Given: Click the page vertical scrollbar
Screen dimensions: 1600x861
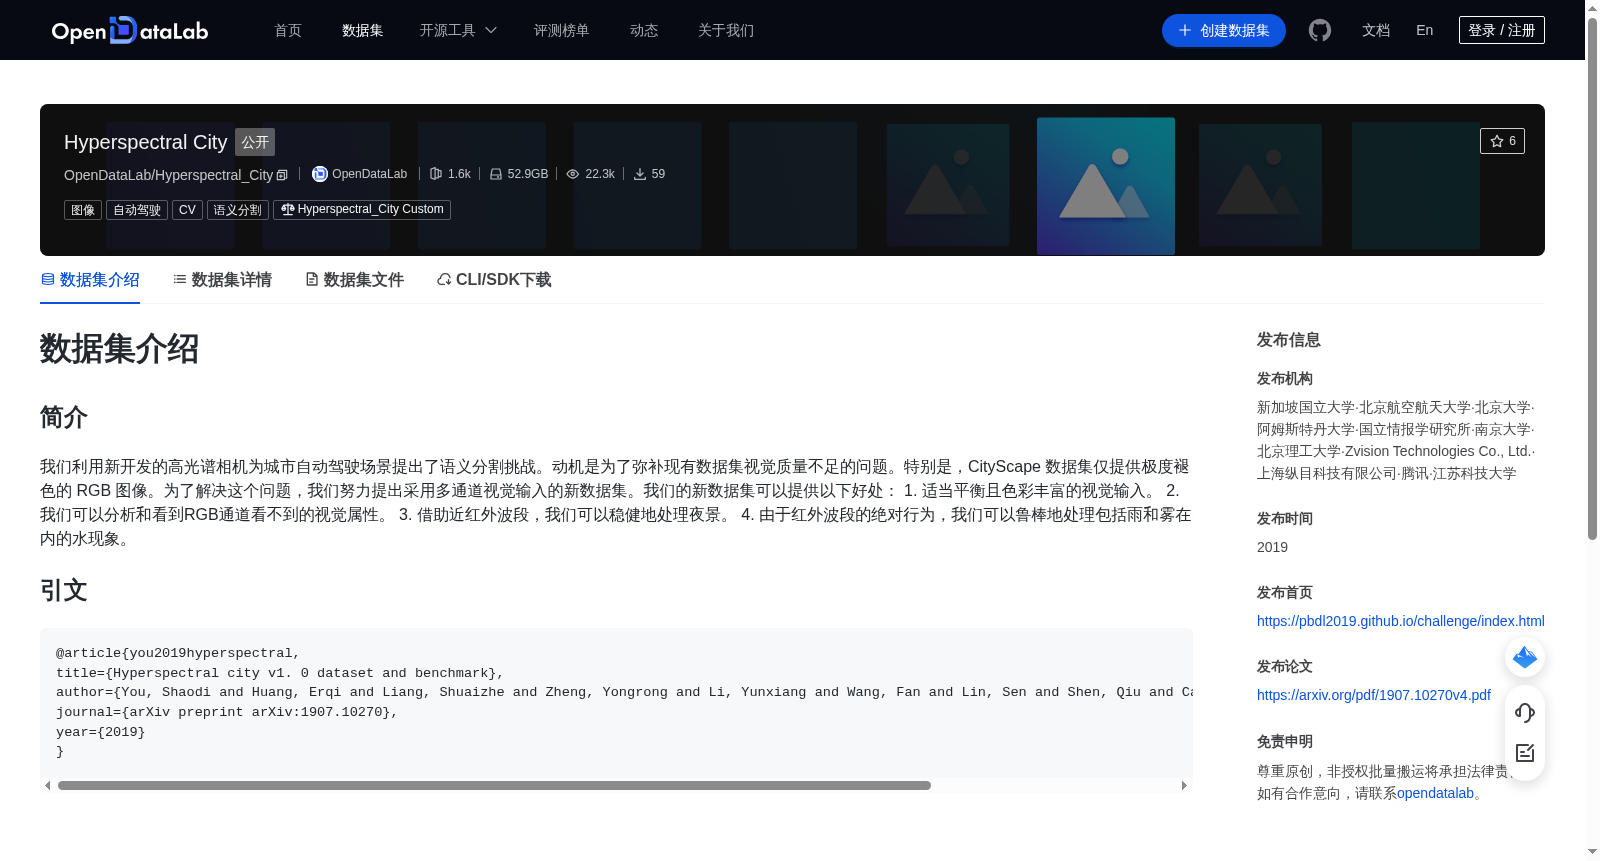Looking at the screenshot, I should pyautogui.click(x=1592, y=280).
